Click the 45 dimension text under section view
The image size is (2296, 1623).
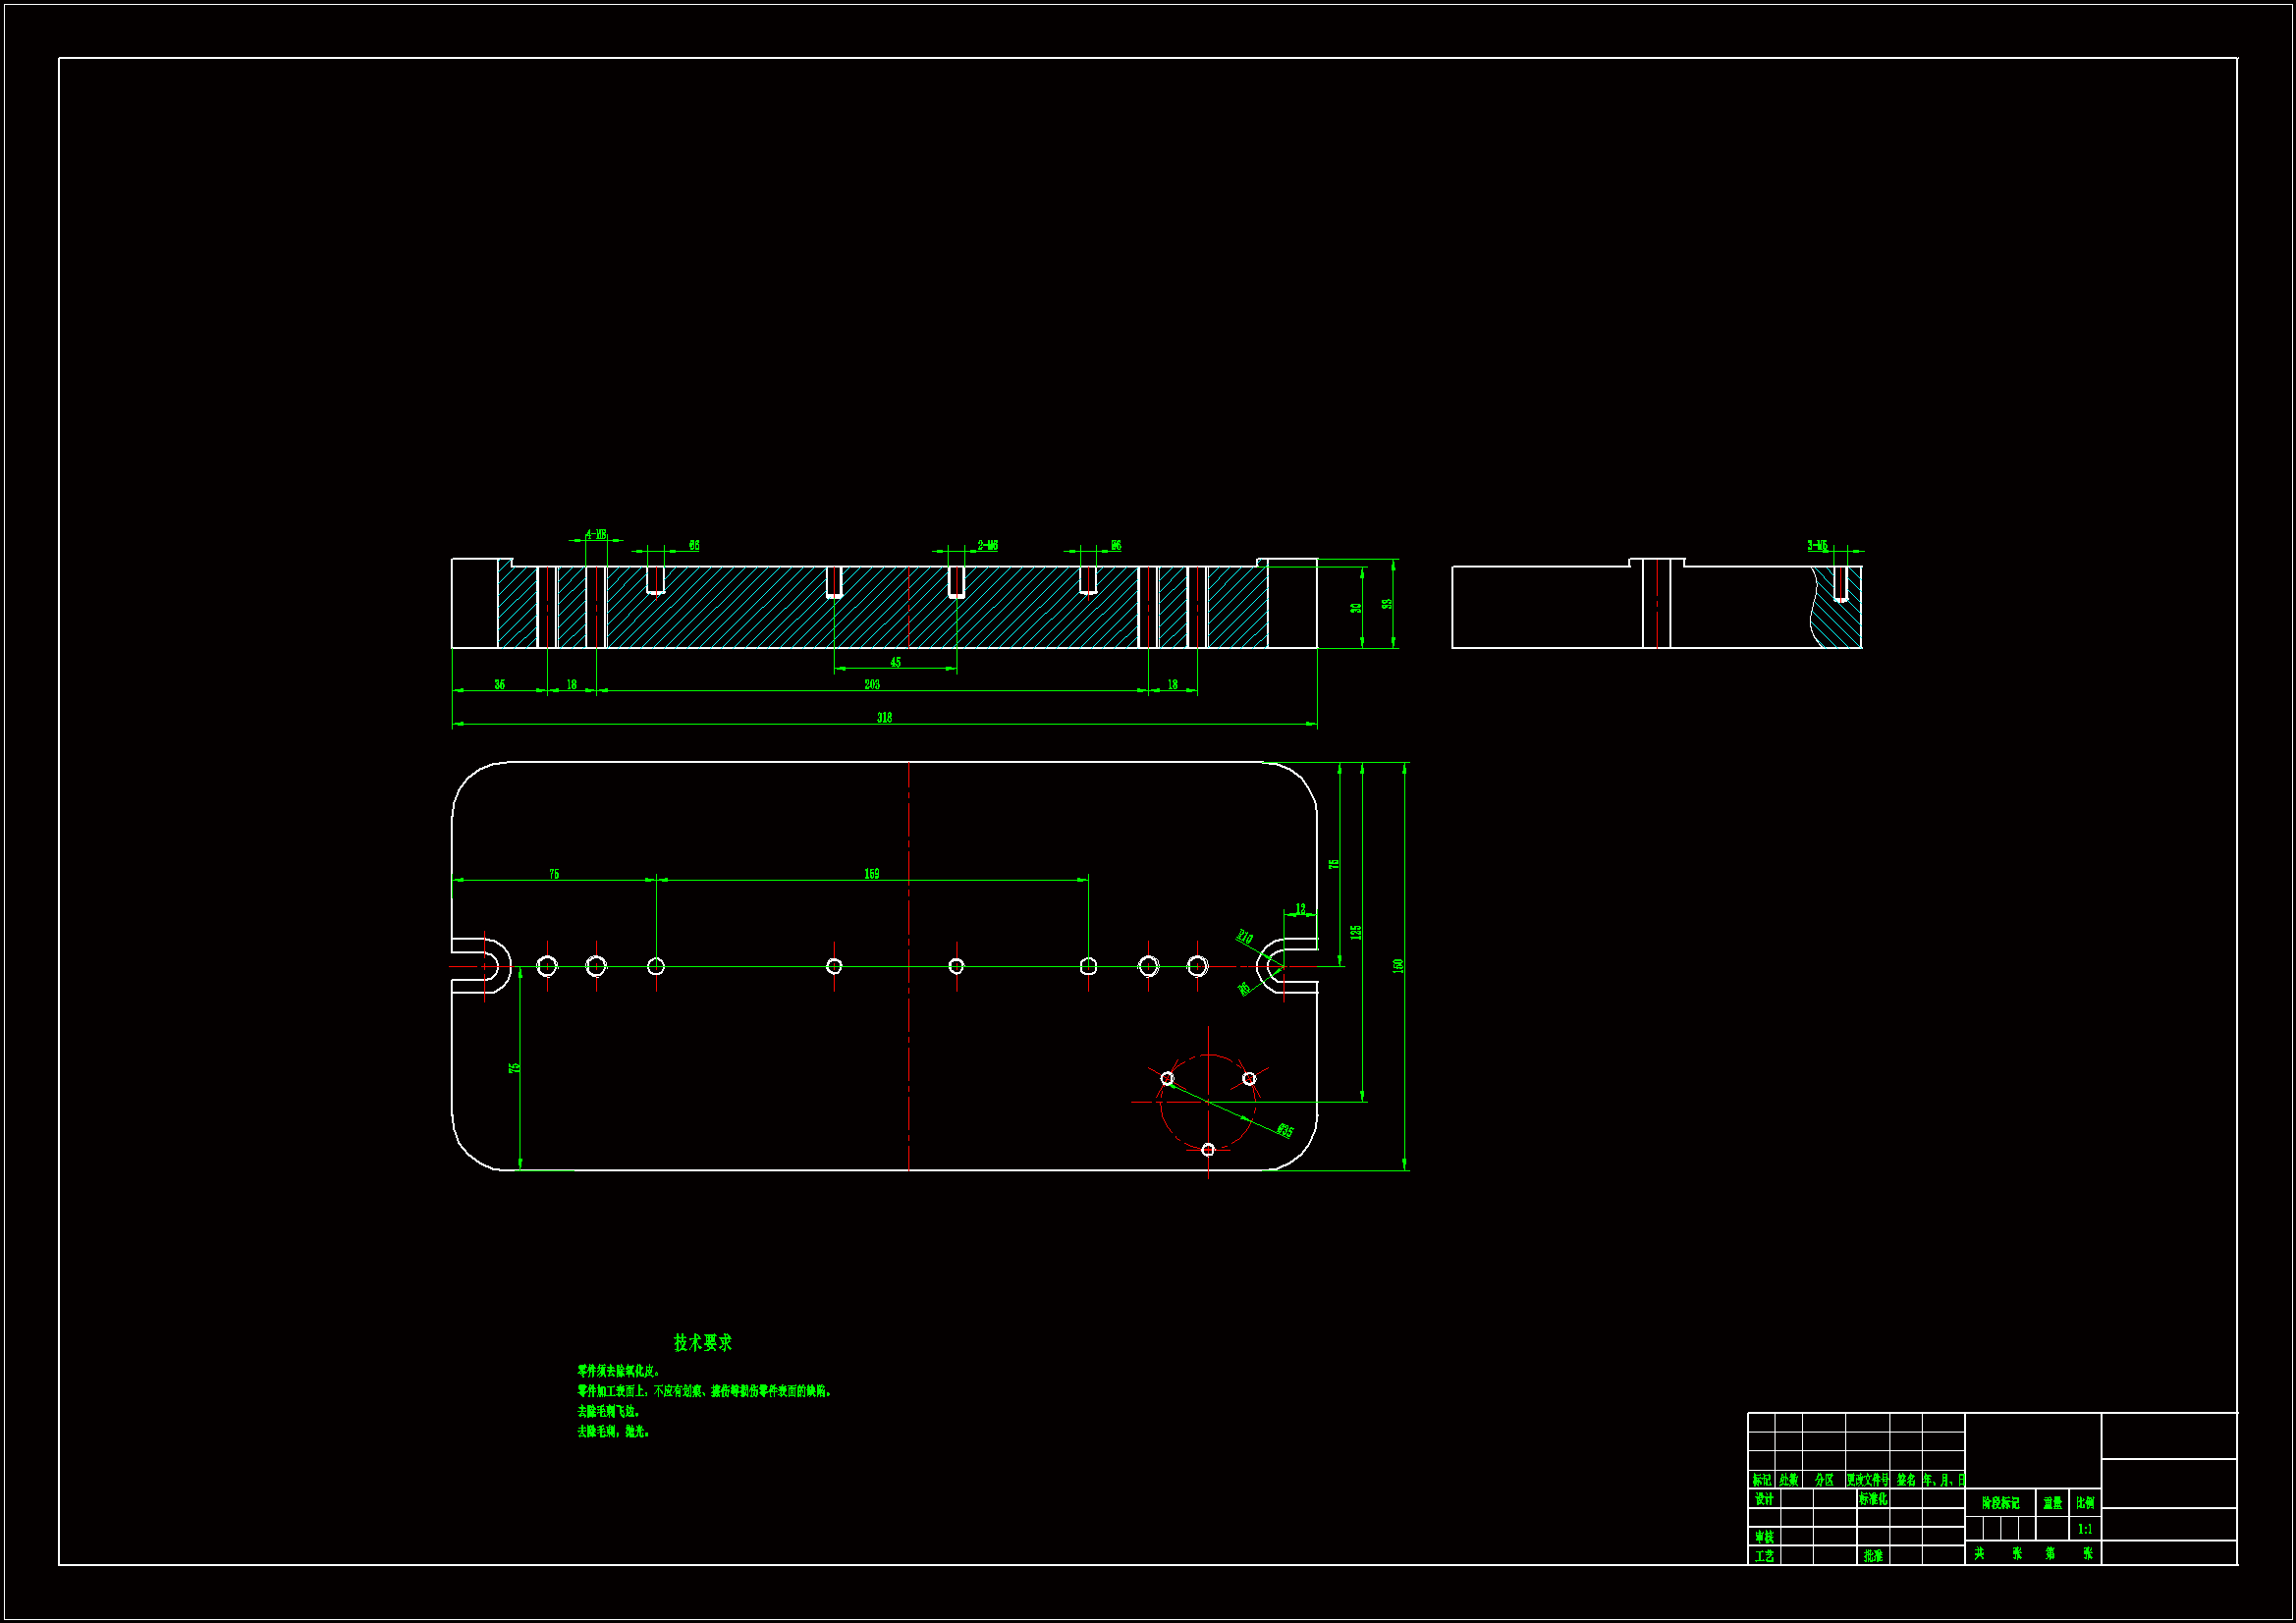[895, 662]
